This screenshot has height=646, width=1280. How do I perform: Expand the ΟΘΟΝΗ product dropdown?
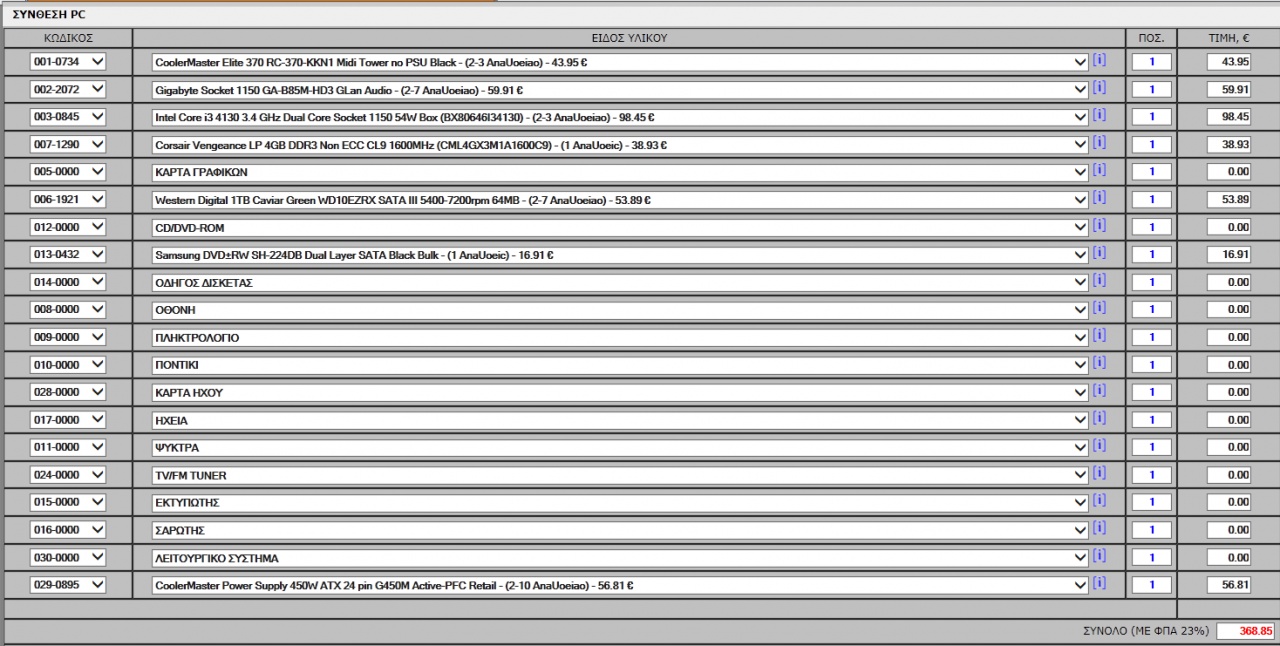pyautogui.click(x=620, y=309)
